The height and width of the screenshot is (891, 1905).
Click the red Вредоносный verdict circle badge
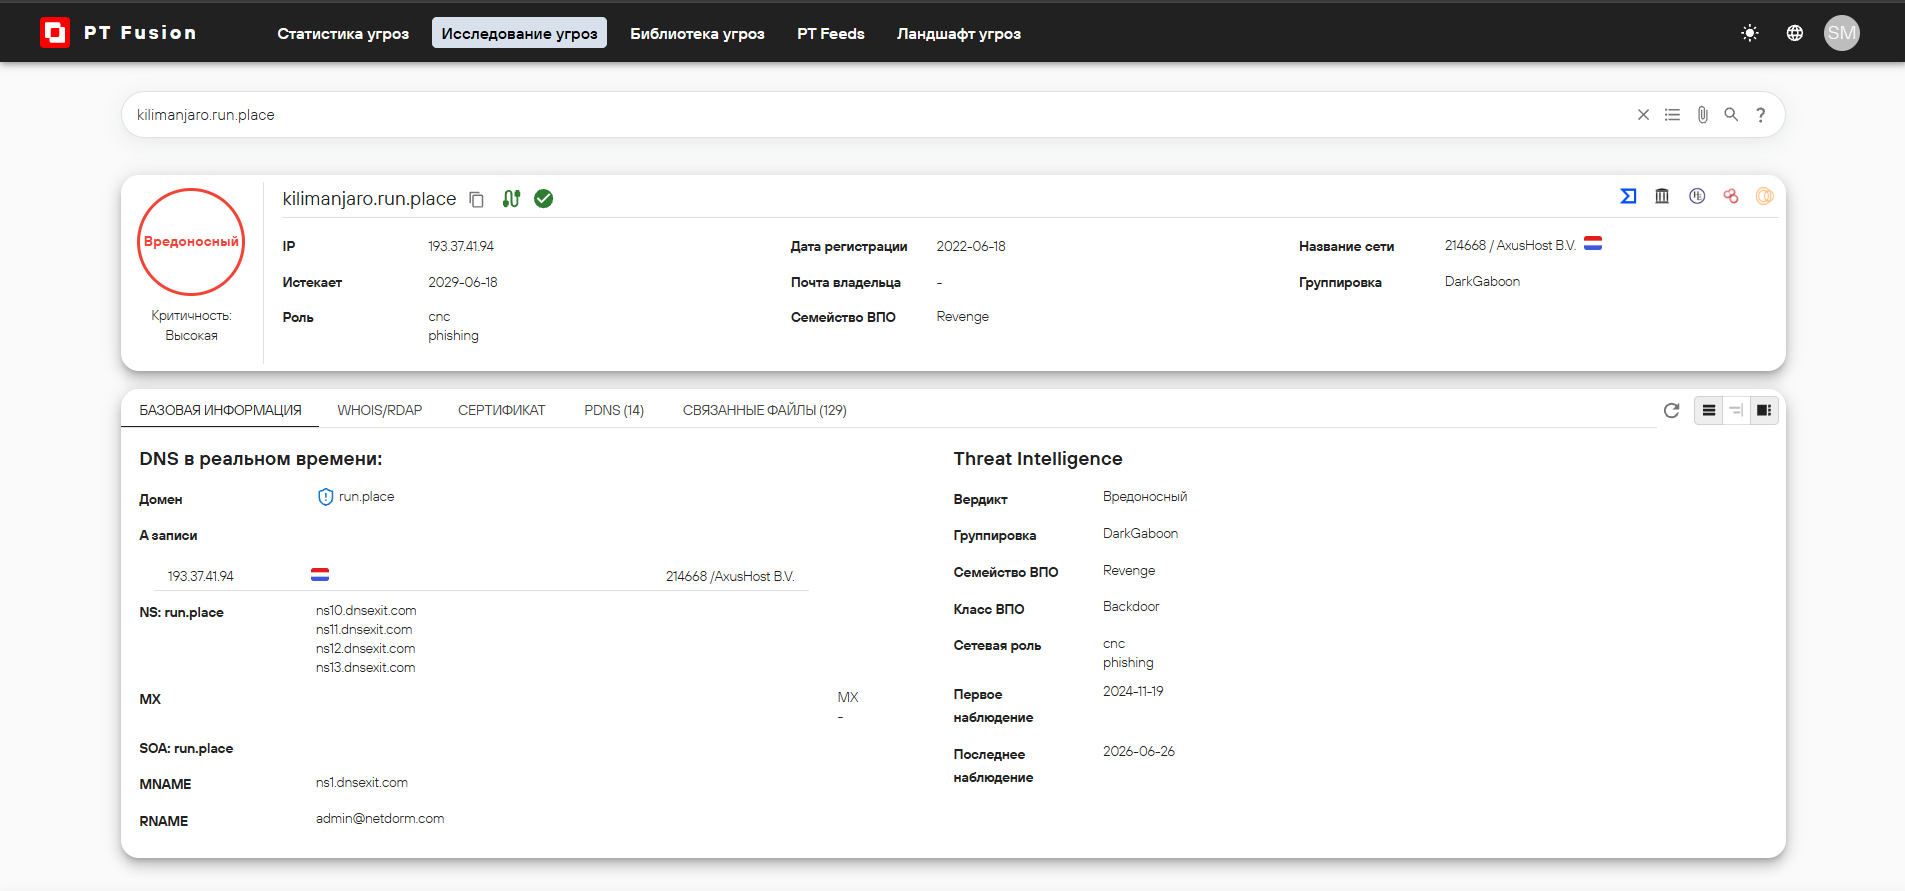point(191,242)
